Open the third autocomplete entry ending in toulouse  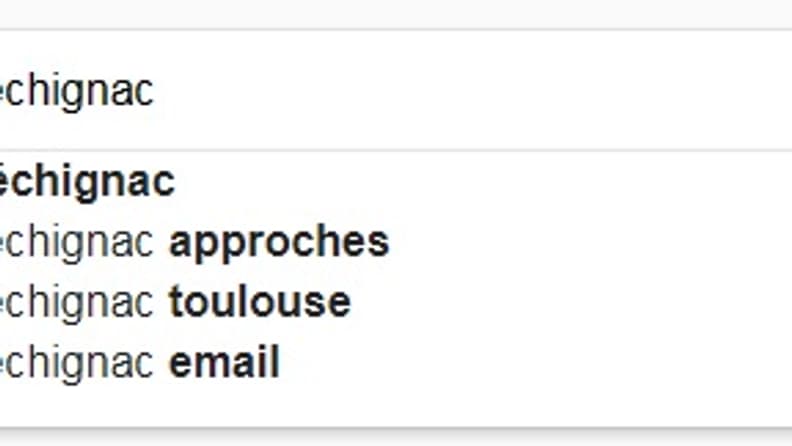tap(396, 303)
